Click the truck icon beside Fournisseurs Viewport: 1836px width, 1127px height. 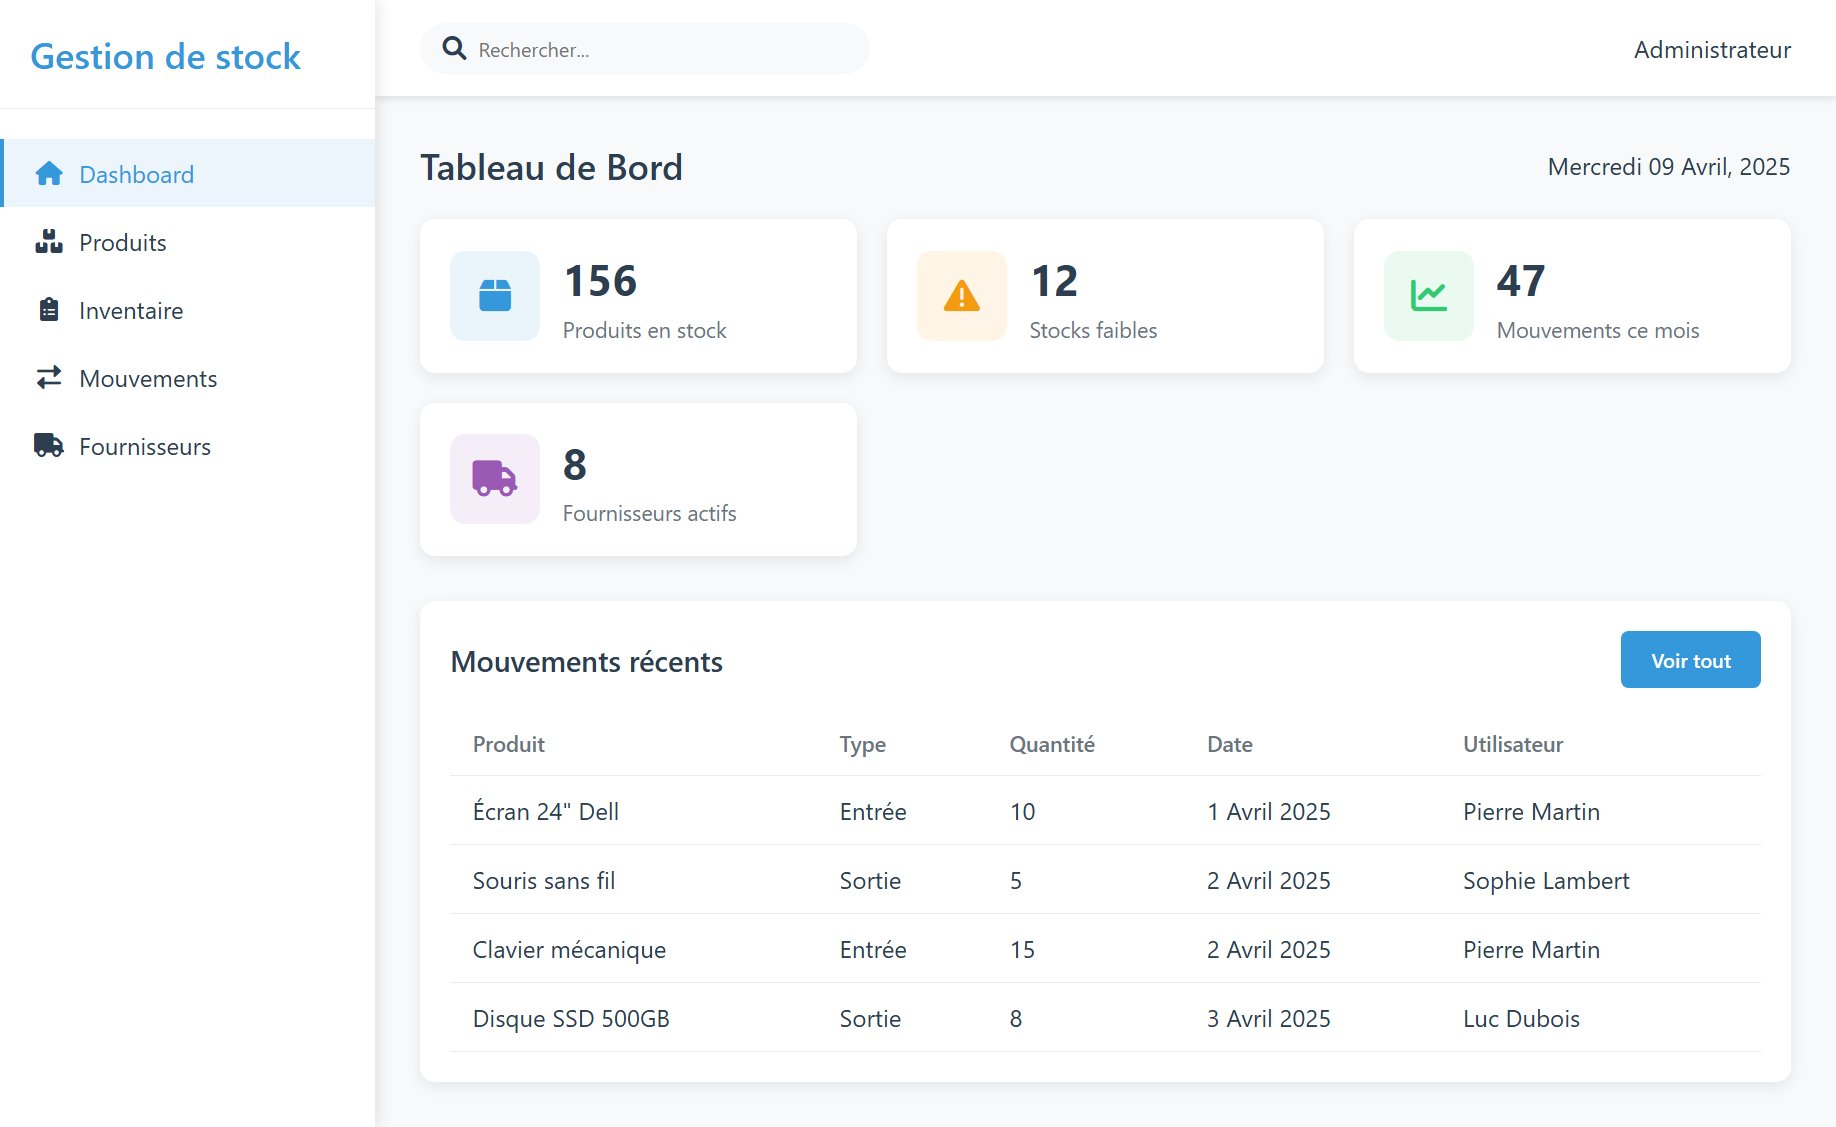tap(49, 446)
